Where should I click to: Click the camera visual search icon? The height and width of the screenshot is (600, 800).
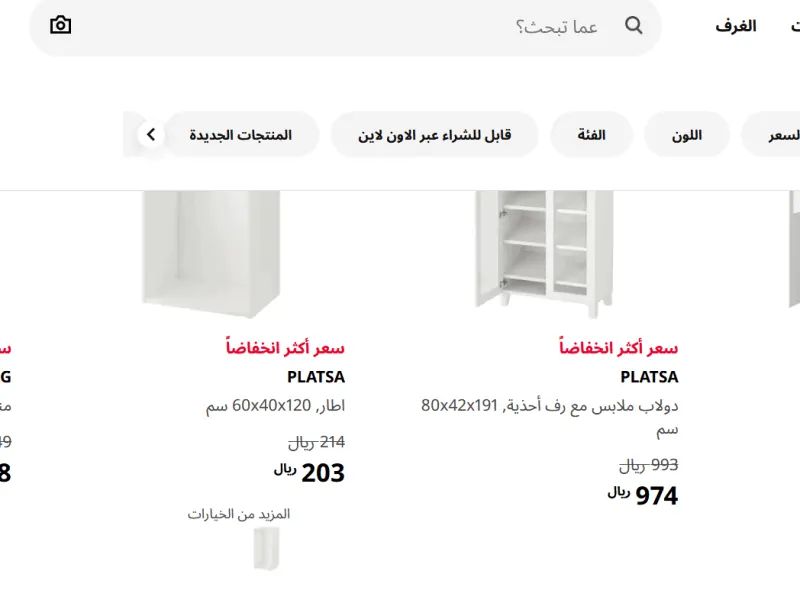[60, 25]
